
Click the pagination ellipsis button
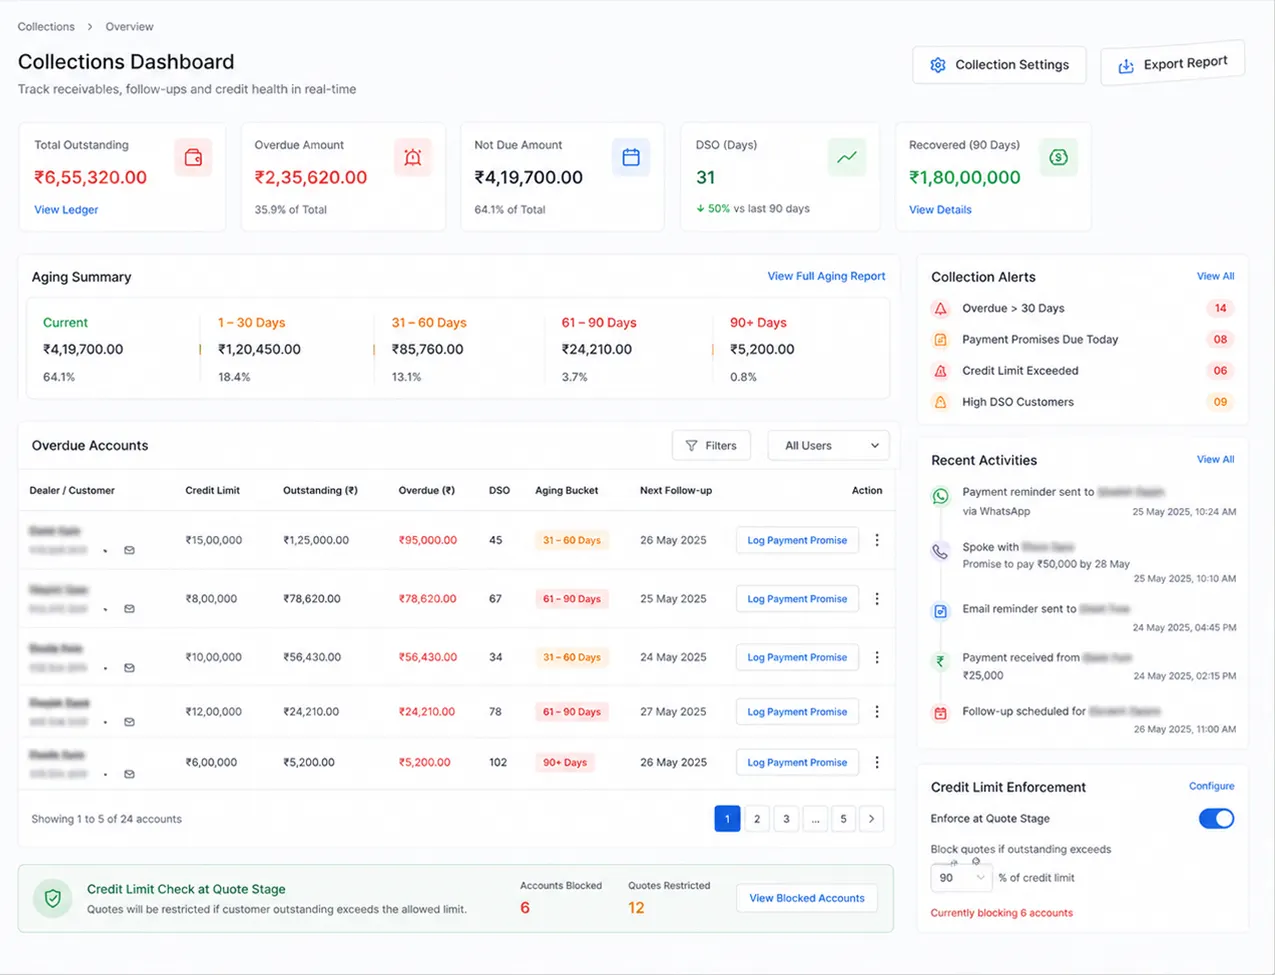[x=815, y=819]
